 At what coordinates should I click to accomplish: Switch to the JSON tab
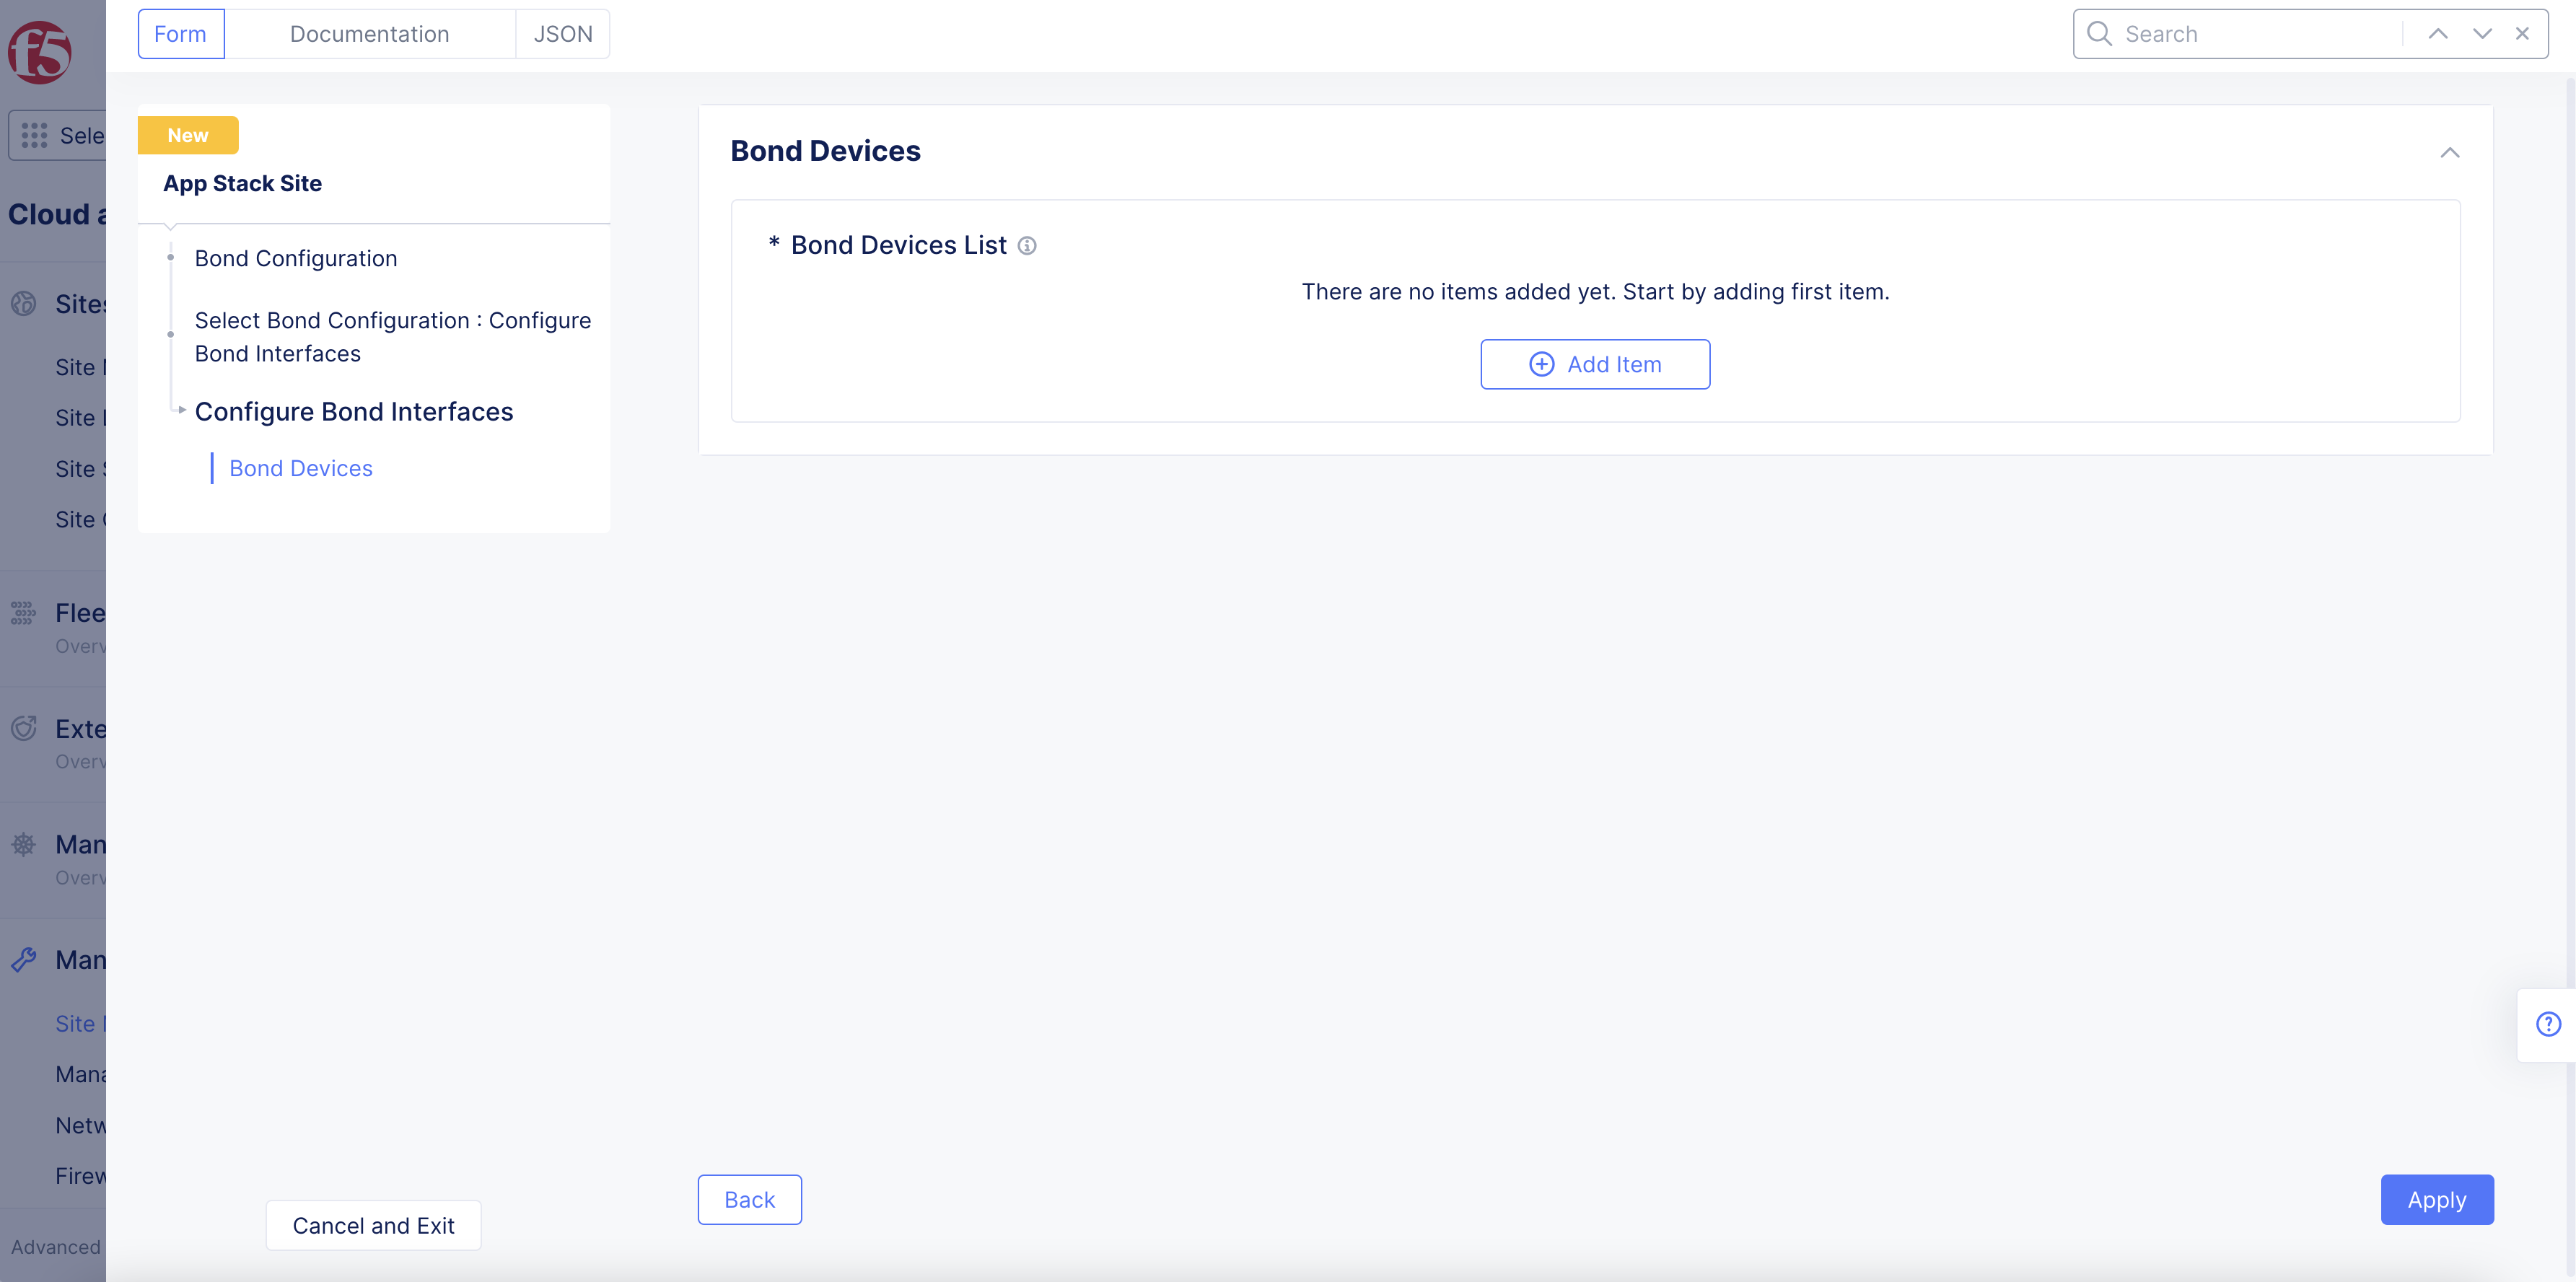tap(563, 34)
